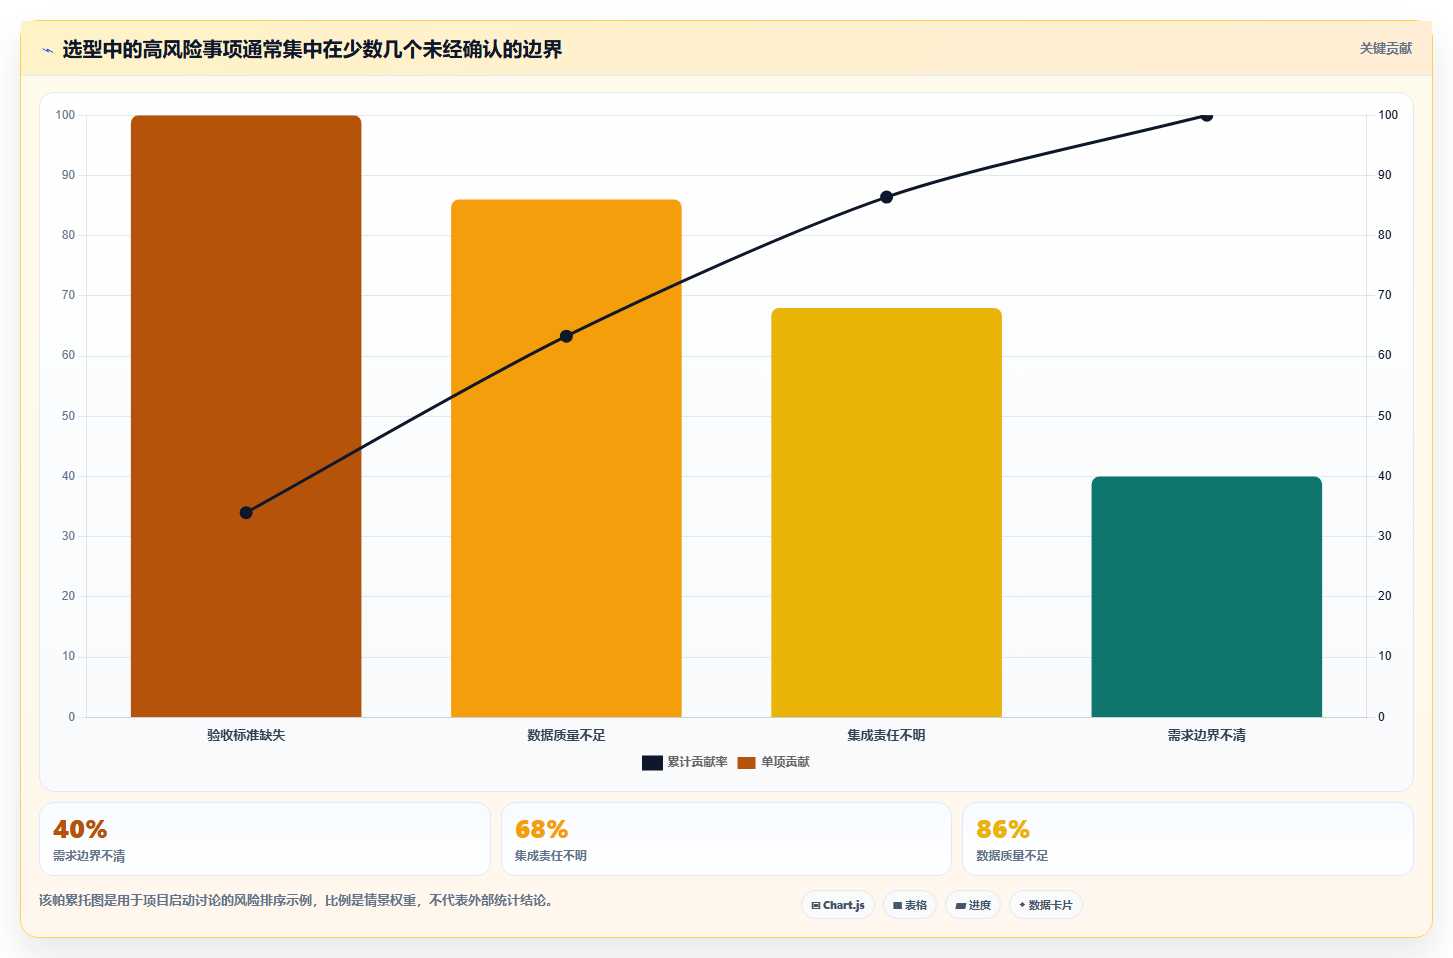Viewport: 1453px width, 958px height.
Task: Click the 数据卡片 tag
Action: click(x=1046, y=905)
